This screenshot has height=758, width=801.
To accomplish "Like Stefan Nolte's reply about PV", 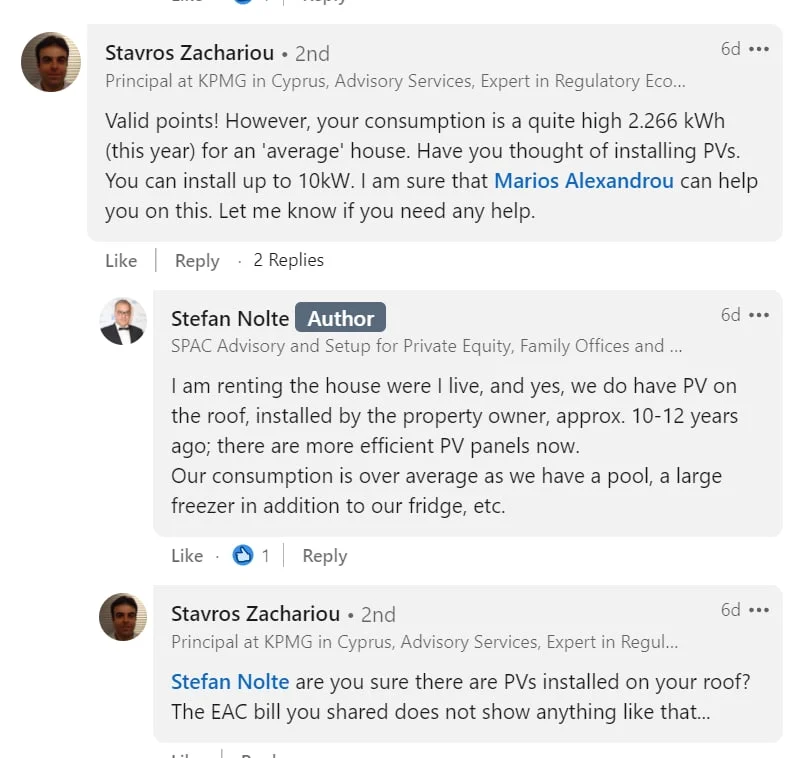I will click(x=187, y=555).
